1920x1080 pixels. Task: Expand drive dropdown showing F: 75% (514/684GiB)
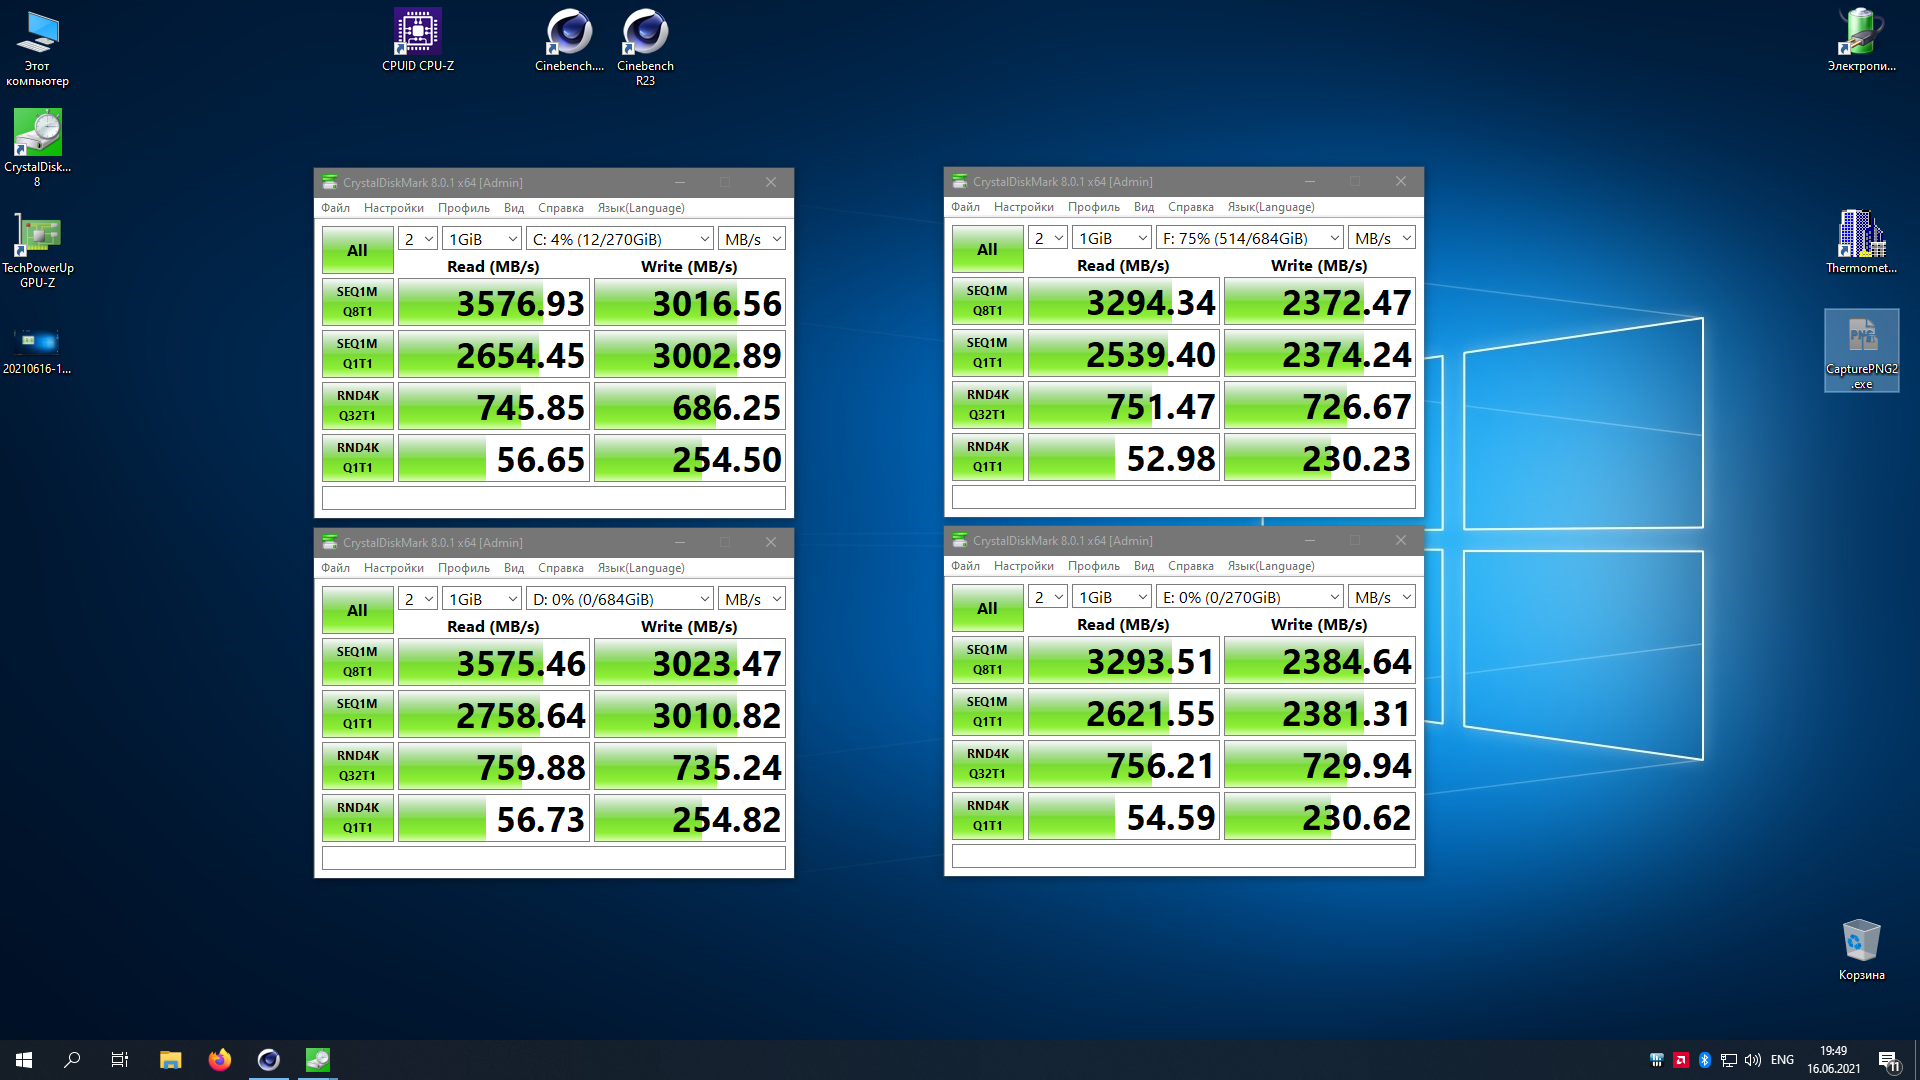pyautogui.click(x=1250, y=238)
